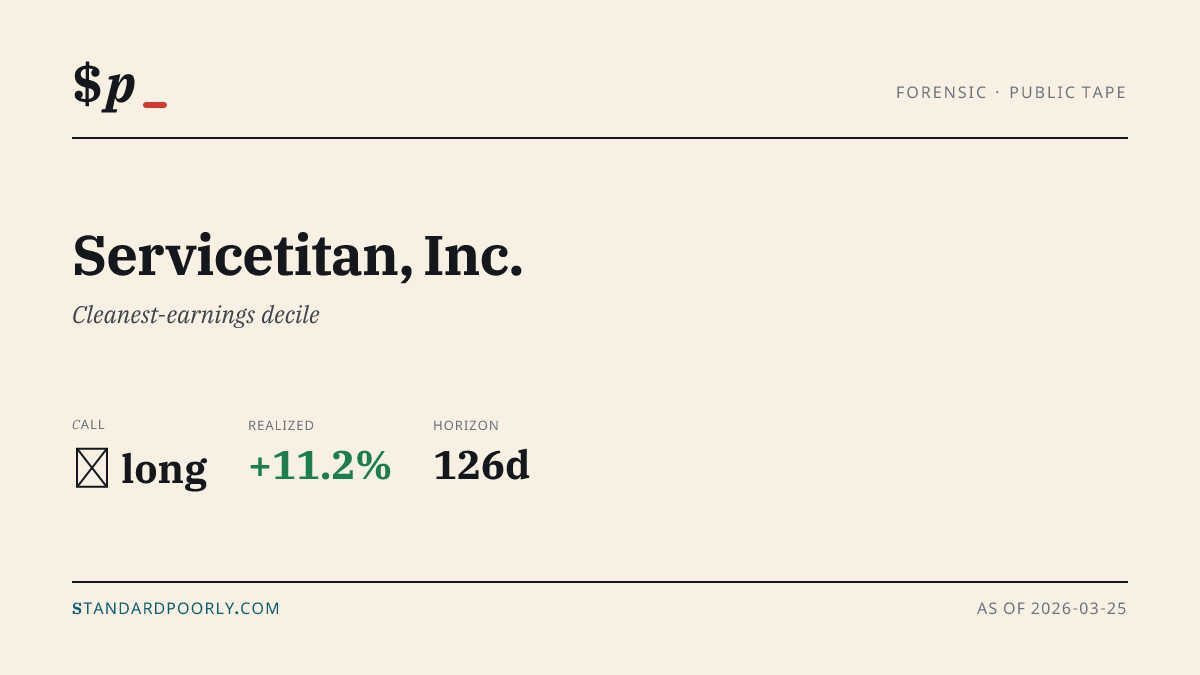Viewport: 1200px width, 675px height.
Task: Select the PUBLIC TAPE header label
Action: coord(1068,93)
